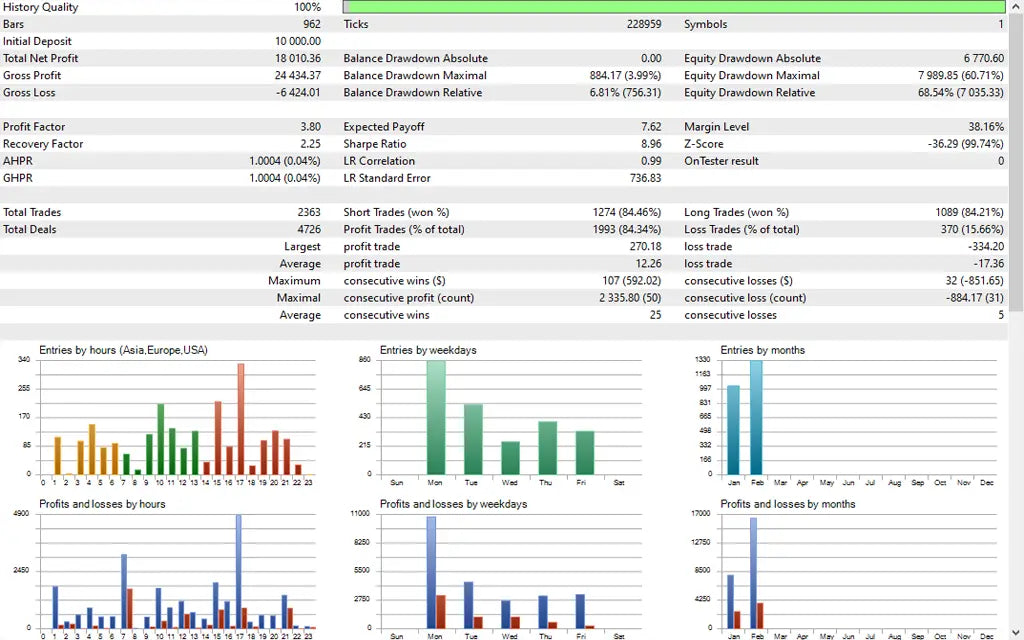1024x640 pixels.
Task: Select the hour 17 bar in Entries by hours
Action: pos(240,410)
